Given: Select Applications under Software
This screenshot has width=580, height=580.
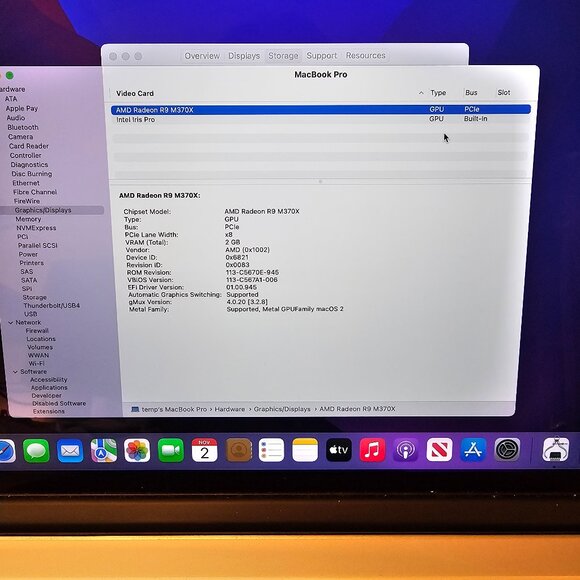Looking at the screenshot, I should 49,388.
